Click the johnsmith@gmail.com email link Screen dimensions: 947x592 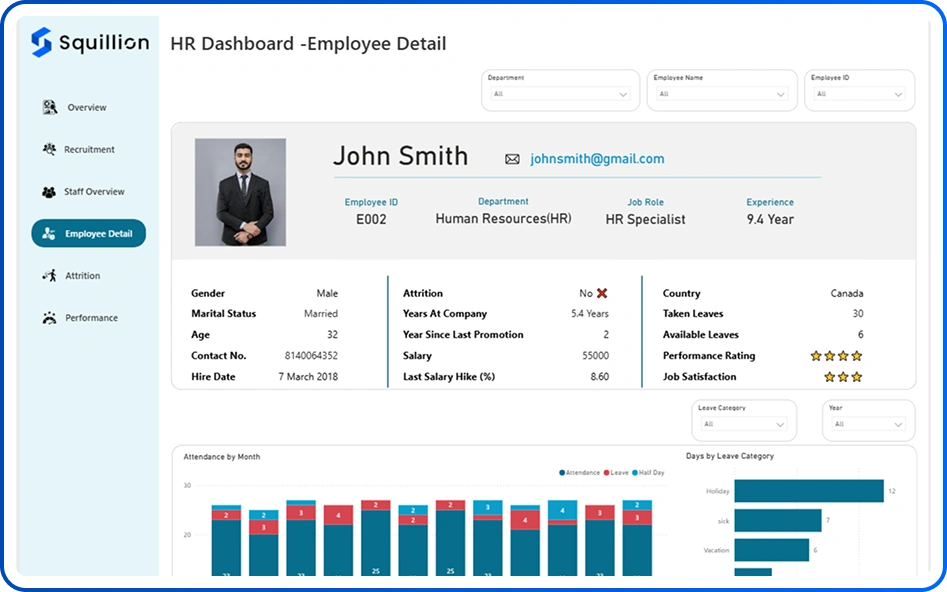click(597, 159)
